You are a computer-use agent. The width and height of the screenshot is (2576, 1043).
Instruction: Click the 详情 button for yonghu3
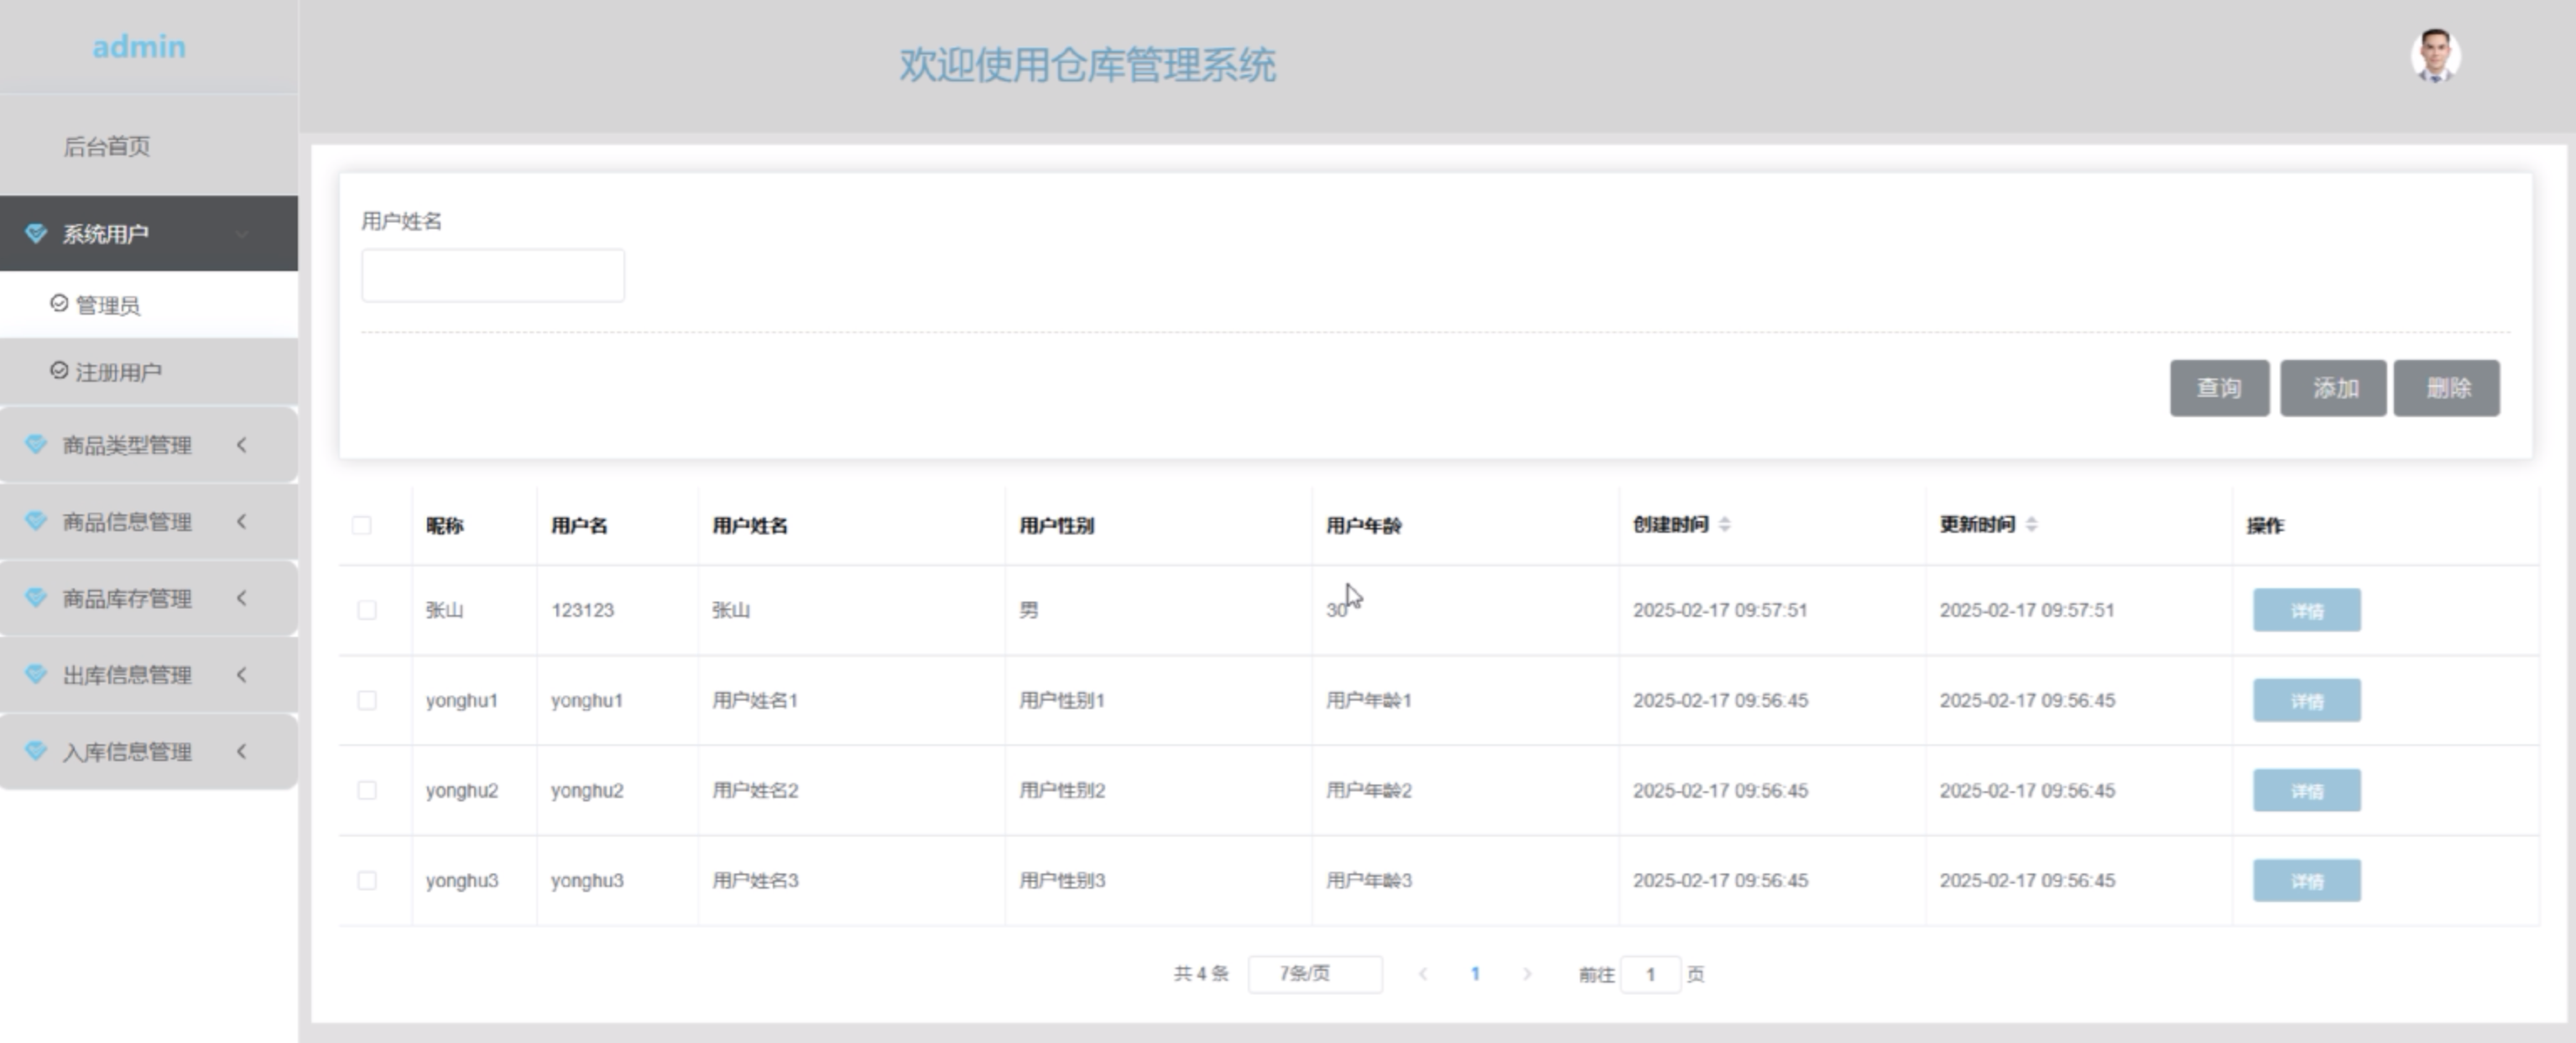(2306, 880)
